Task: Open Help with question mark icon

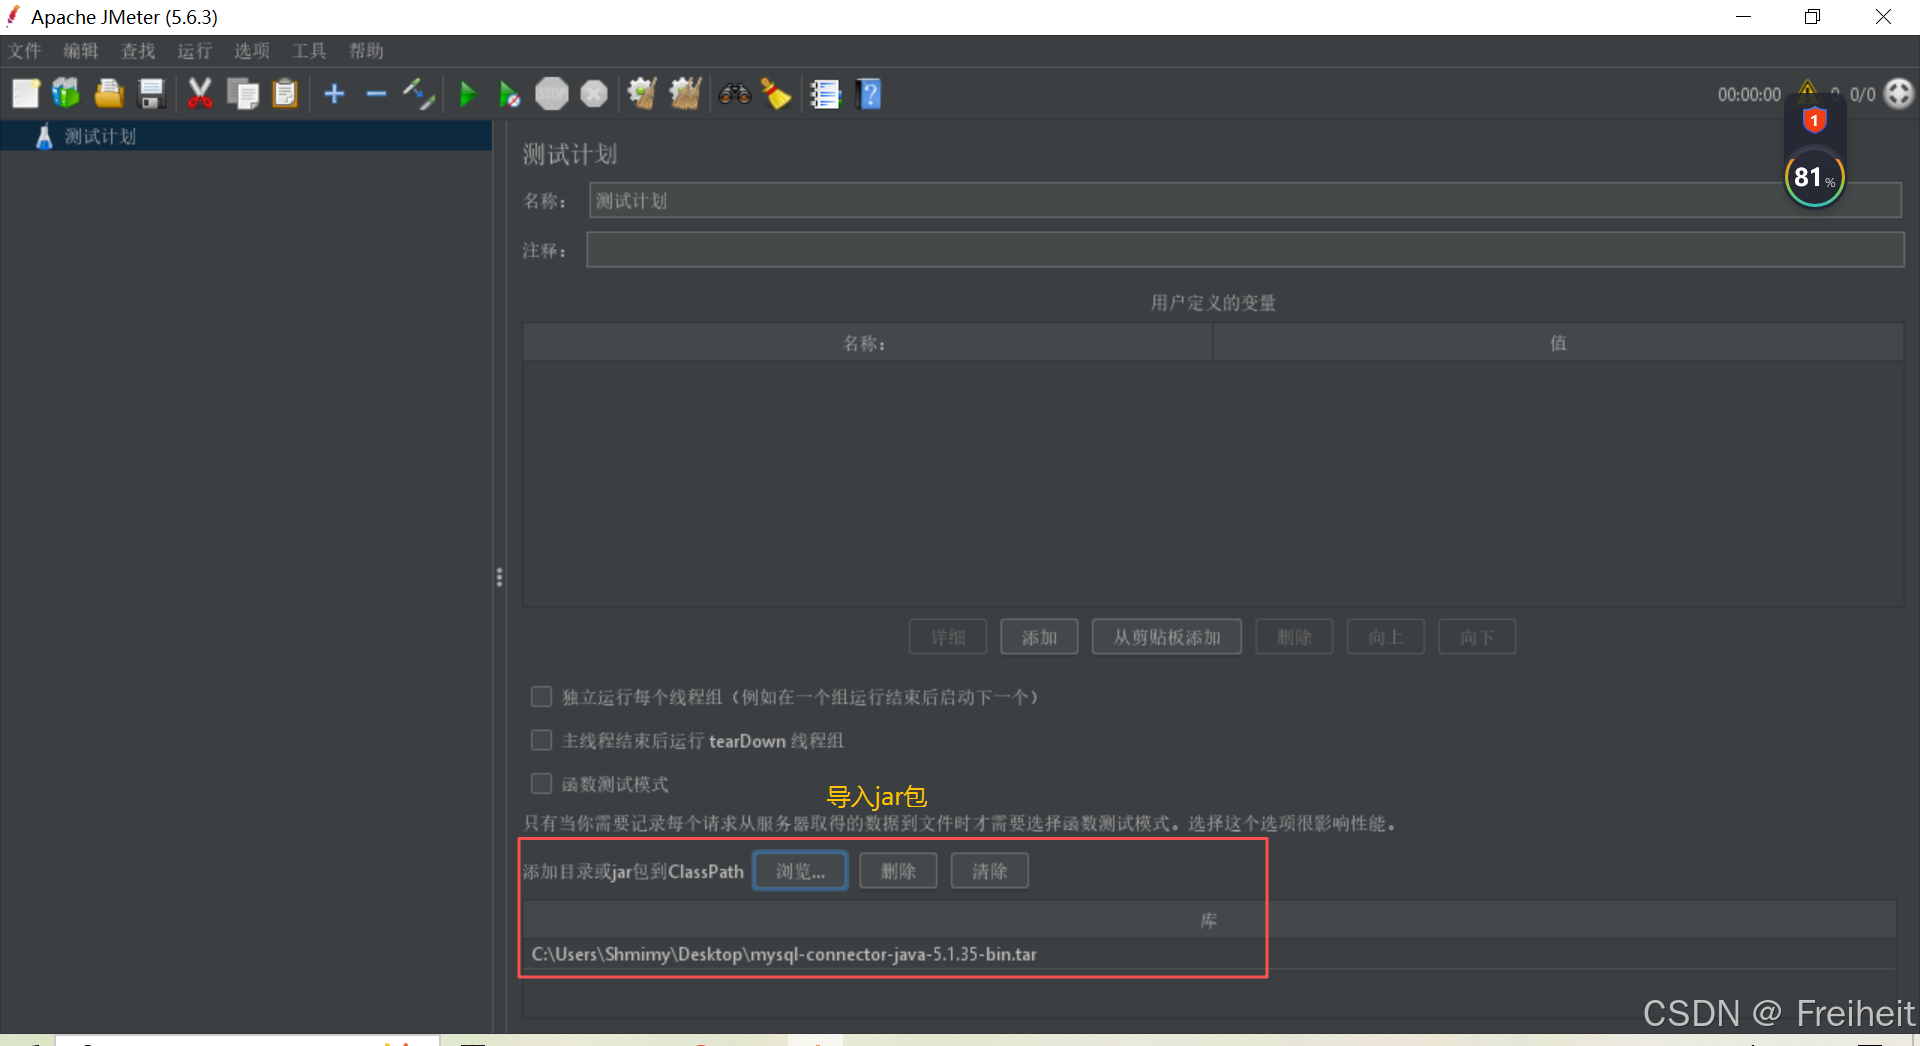Action: pyautogui.click(x=869, y=94)
